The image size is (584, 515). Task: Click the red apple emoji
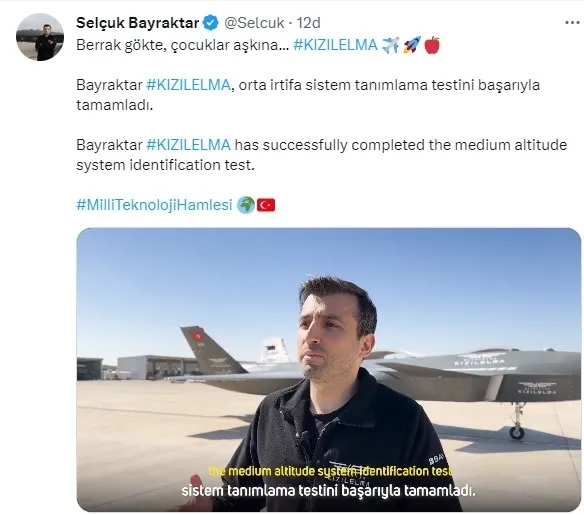coord(432,45)
